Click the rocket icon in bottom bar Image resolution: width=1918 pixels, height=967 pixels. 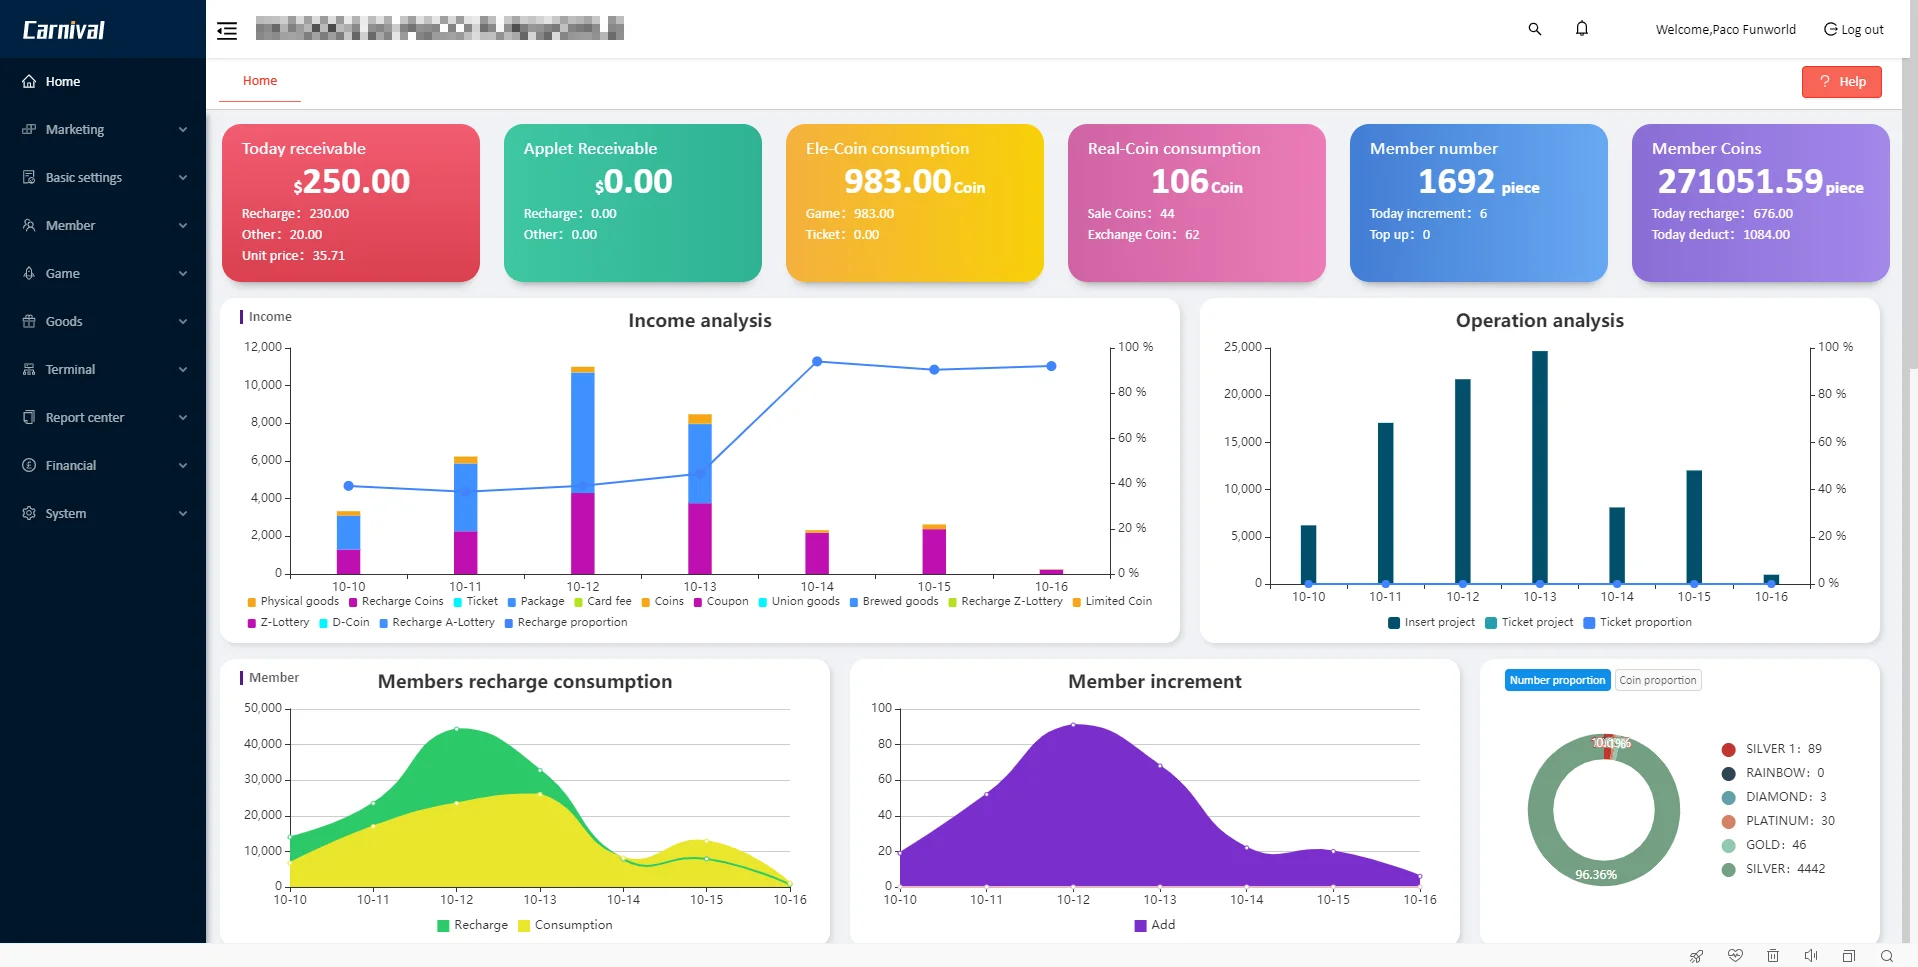tap(1696, 956)
